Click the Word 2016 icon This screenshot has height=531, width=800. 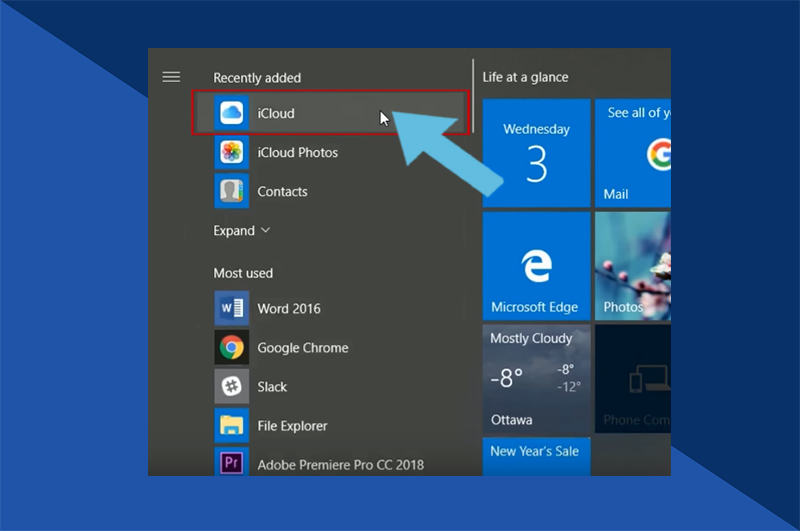tap(232, 308)
